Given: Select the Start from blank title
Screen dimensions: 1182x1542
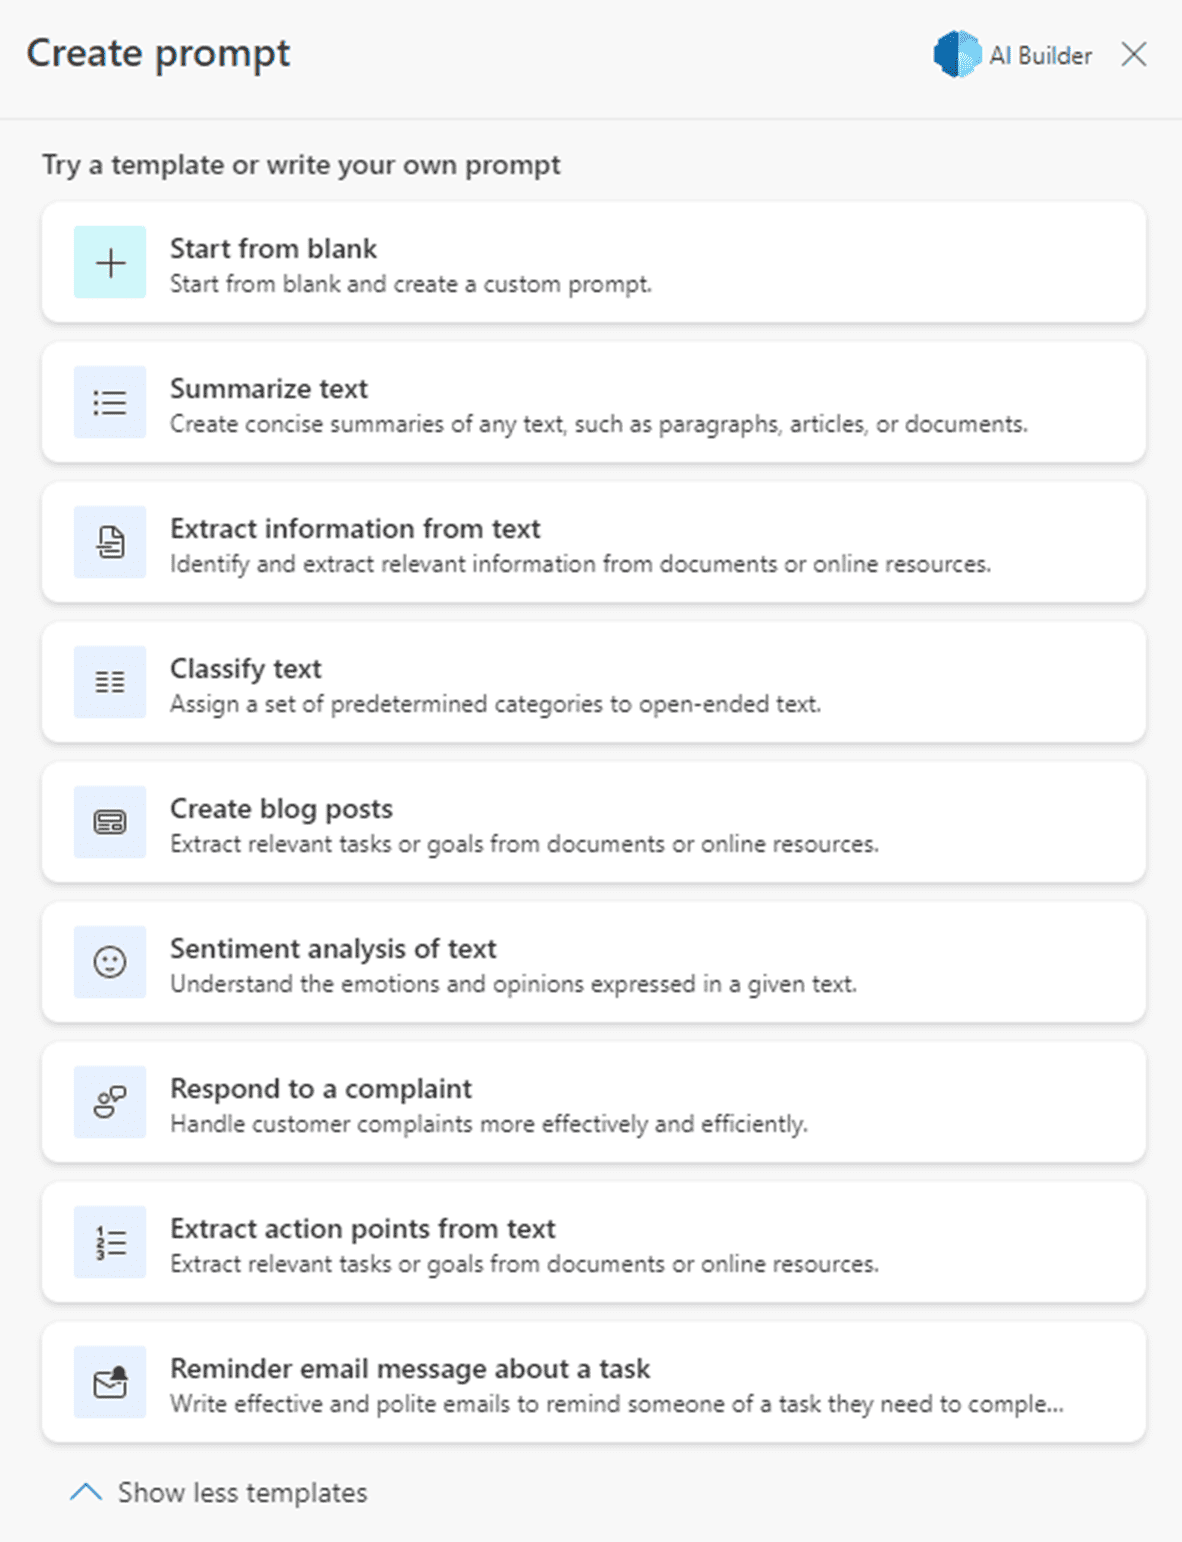Looking at the screenshot, I should pyautogui.click(x=273, y=248).
